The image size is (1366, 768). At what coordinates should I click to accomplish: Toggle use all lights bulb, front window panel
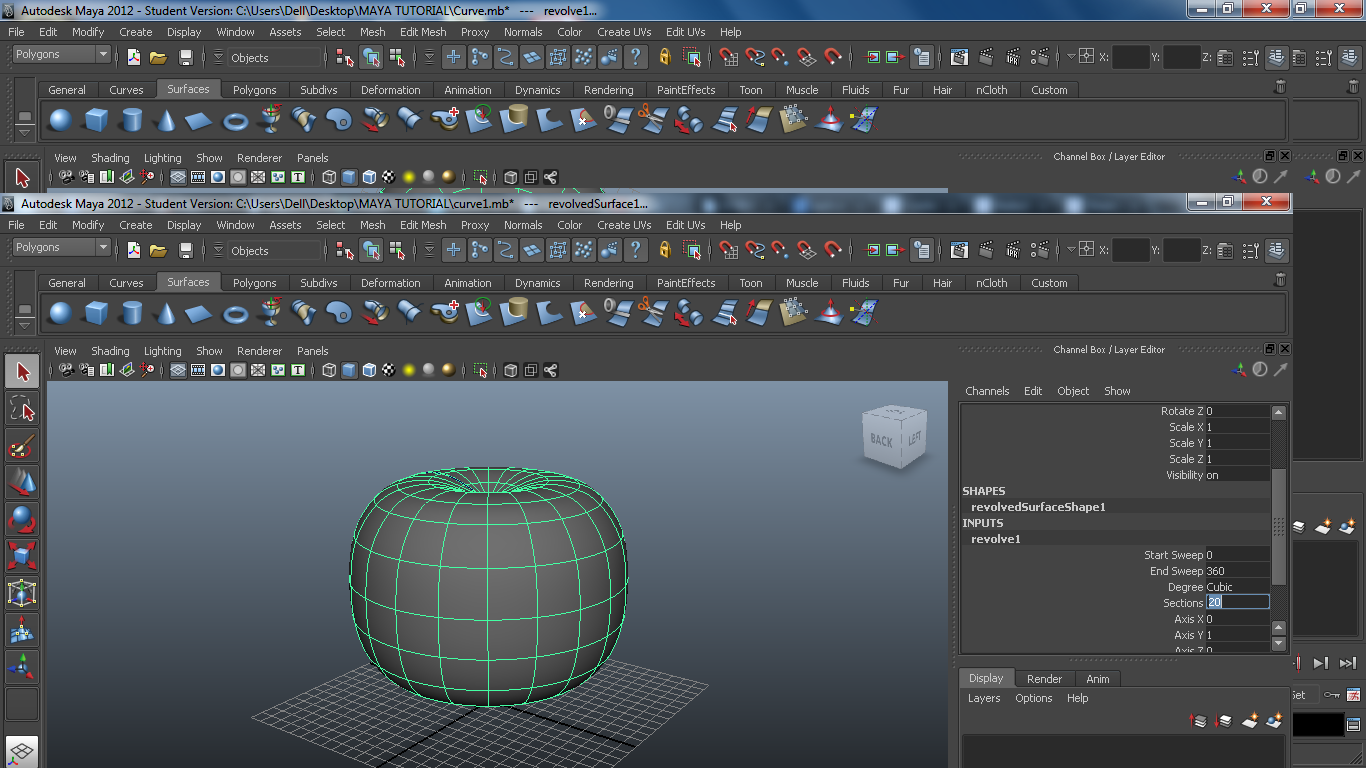click(409, 370)
